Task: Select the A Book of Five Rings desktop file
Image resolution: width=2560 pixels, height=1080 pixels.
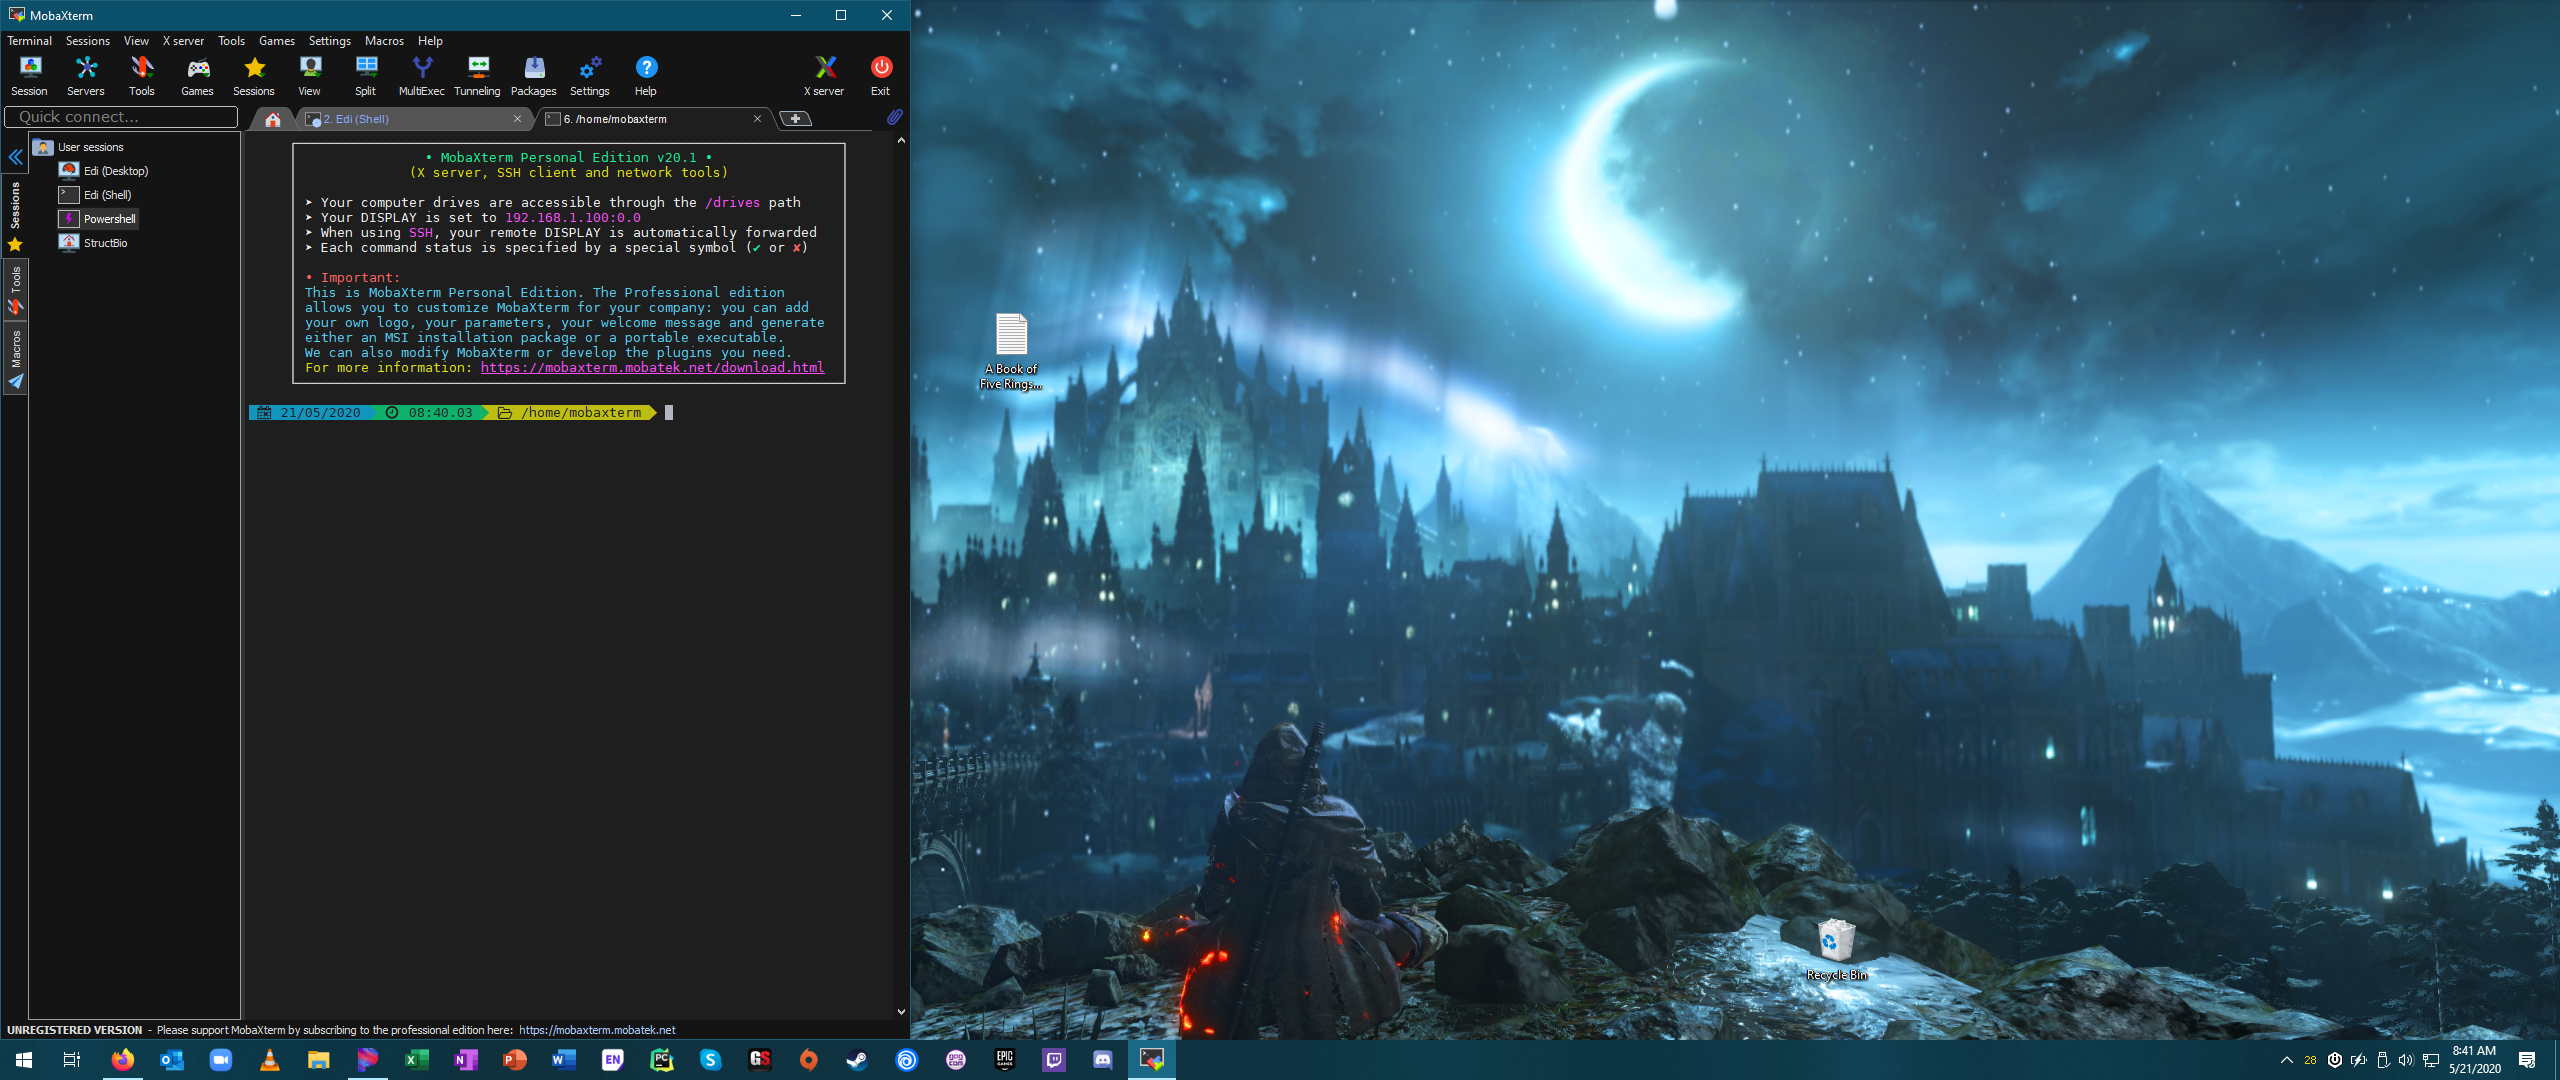Action: (1011, 351)
